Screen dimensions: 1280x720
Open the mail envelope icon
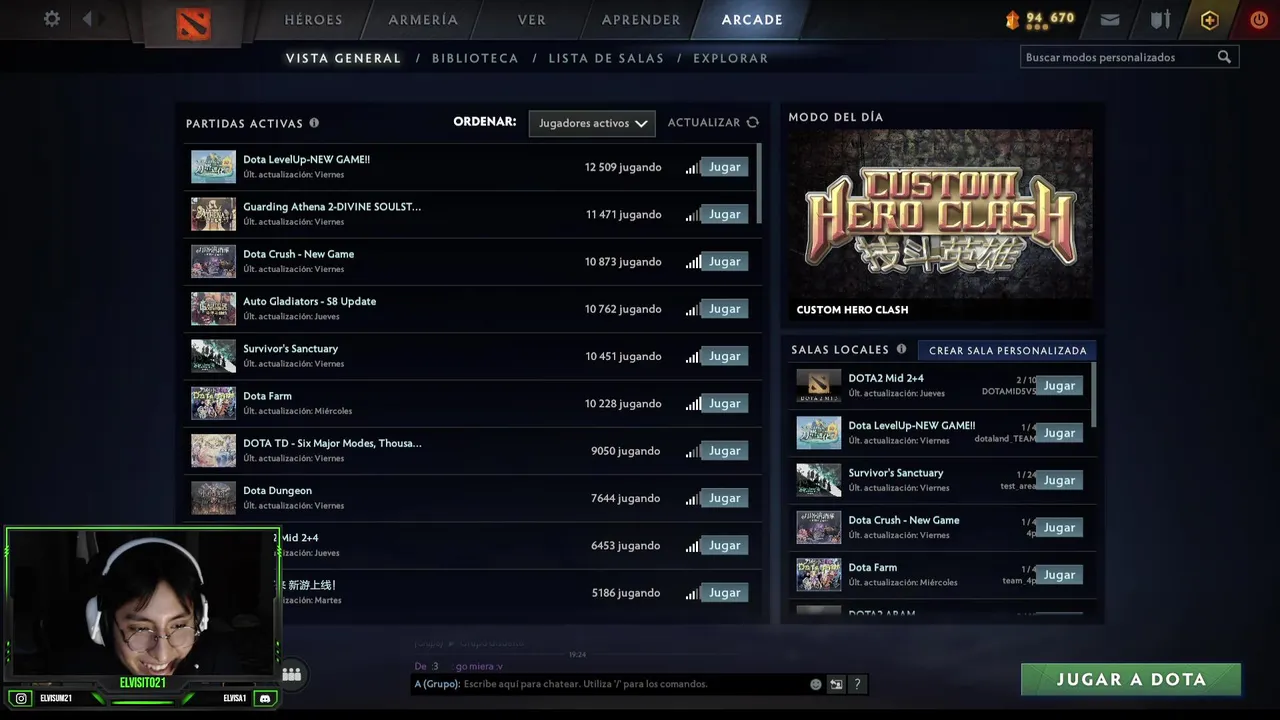click(1110, 19)
